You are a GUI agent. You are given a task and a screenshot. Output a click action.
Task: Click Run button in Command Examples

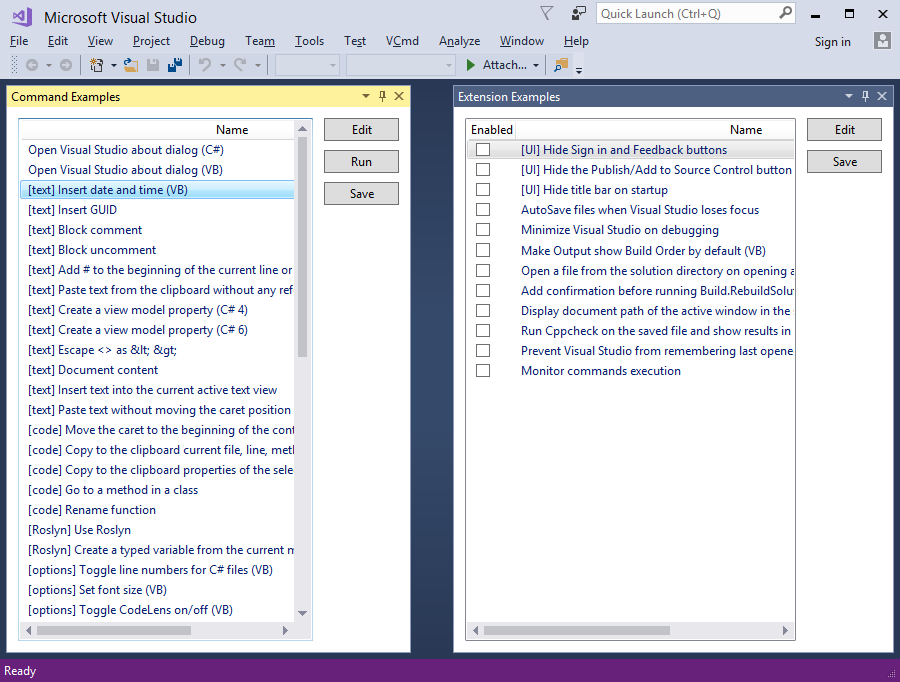361,162
